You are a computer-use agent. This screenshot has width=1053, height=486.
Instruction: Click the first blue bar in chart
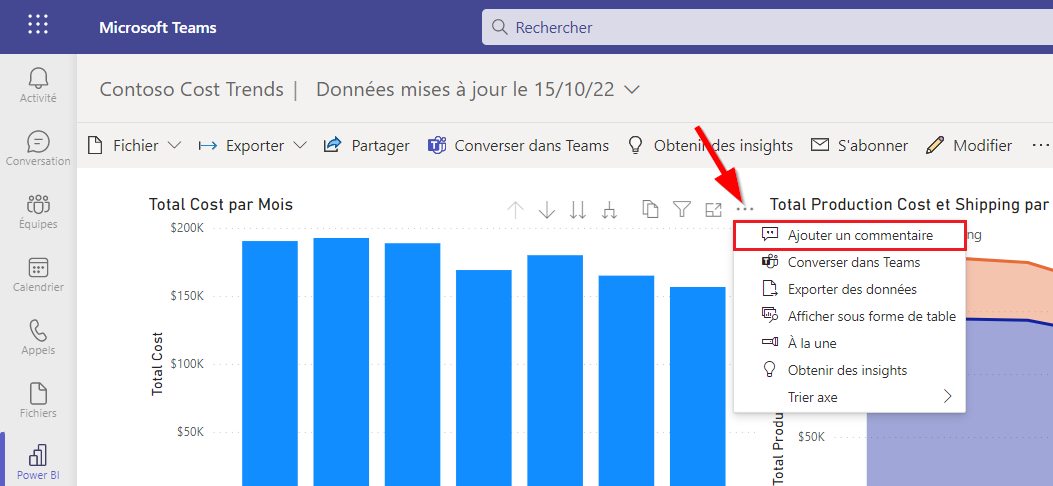(270, 363)
